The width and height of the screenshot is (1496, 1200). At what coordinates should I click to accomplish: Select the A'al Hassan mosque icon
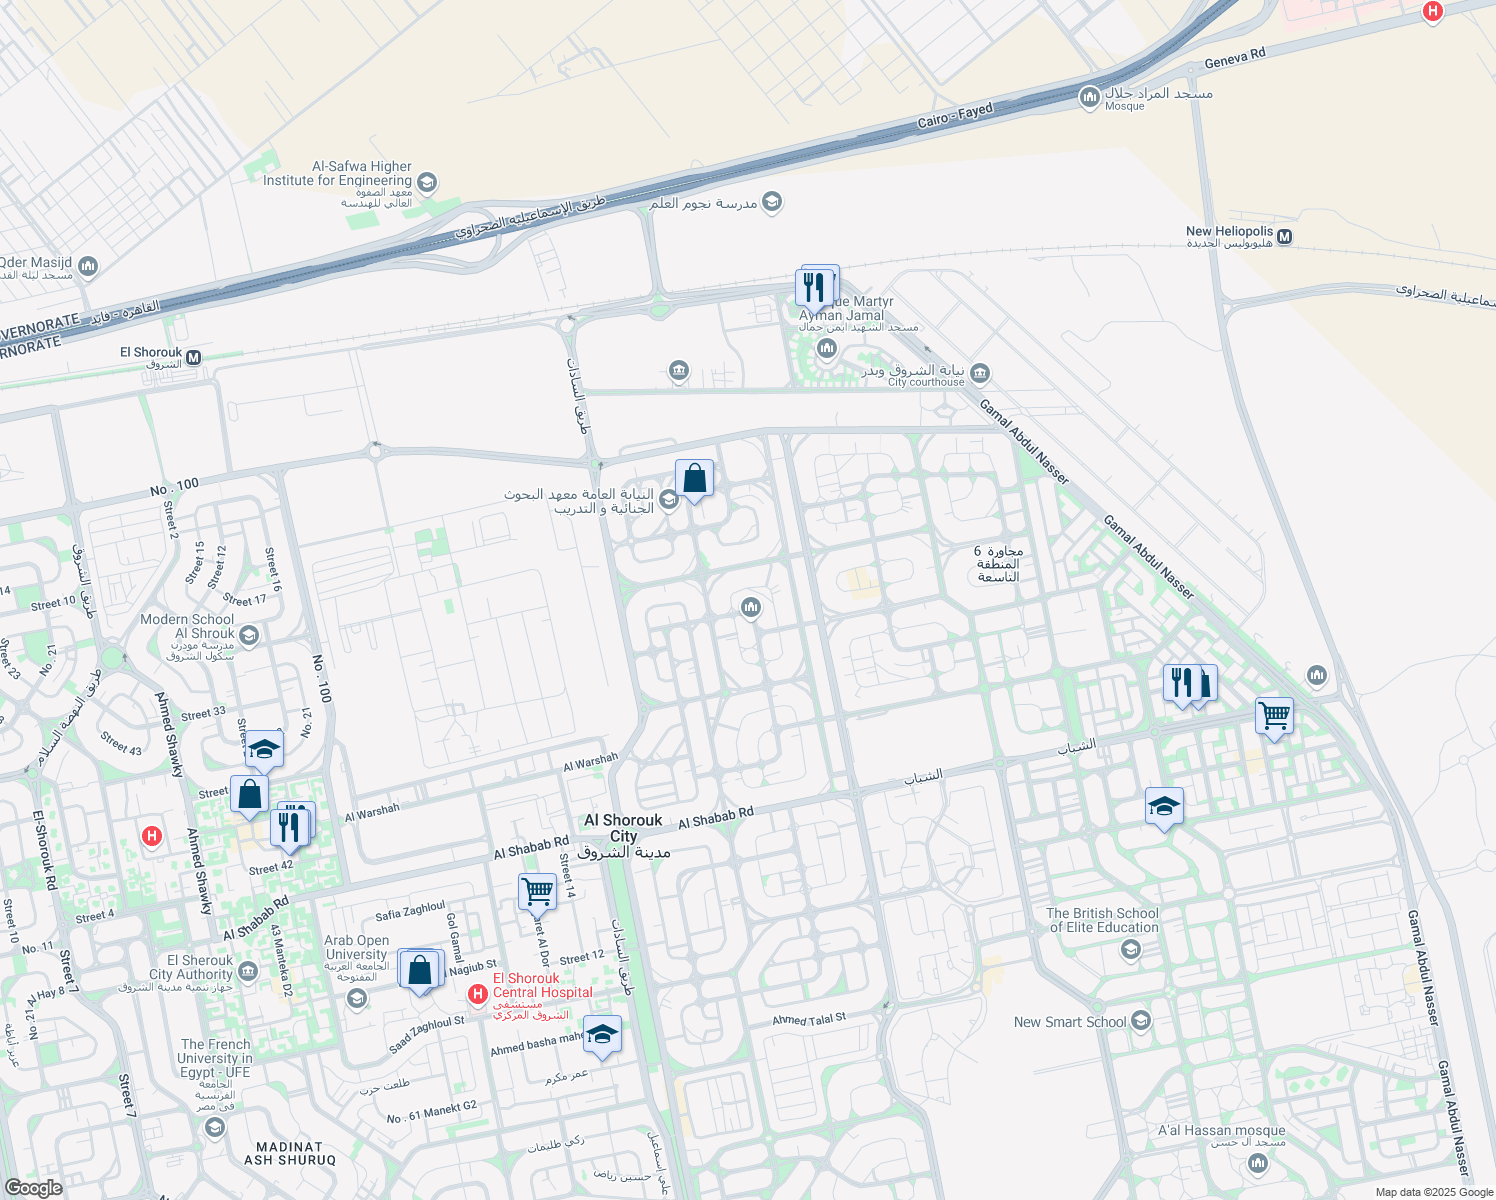1258,1163
